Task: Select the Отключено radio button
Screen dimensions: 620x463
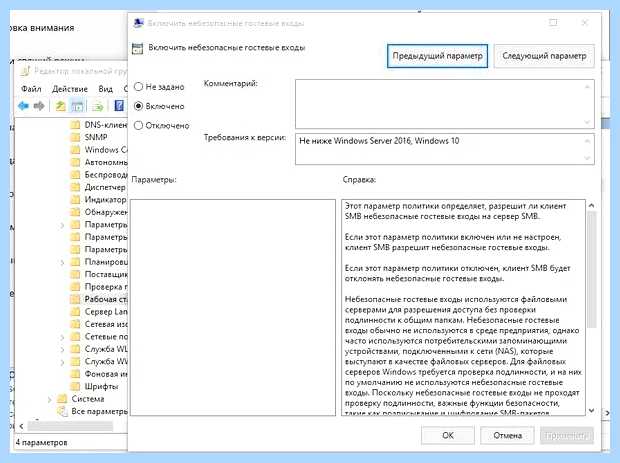Action: [x=138, y=125]
